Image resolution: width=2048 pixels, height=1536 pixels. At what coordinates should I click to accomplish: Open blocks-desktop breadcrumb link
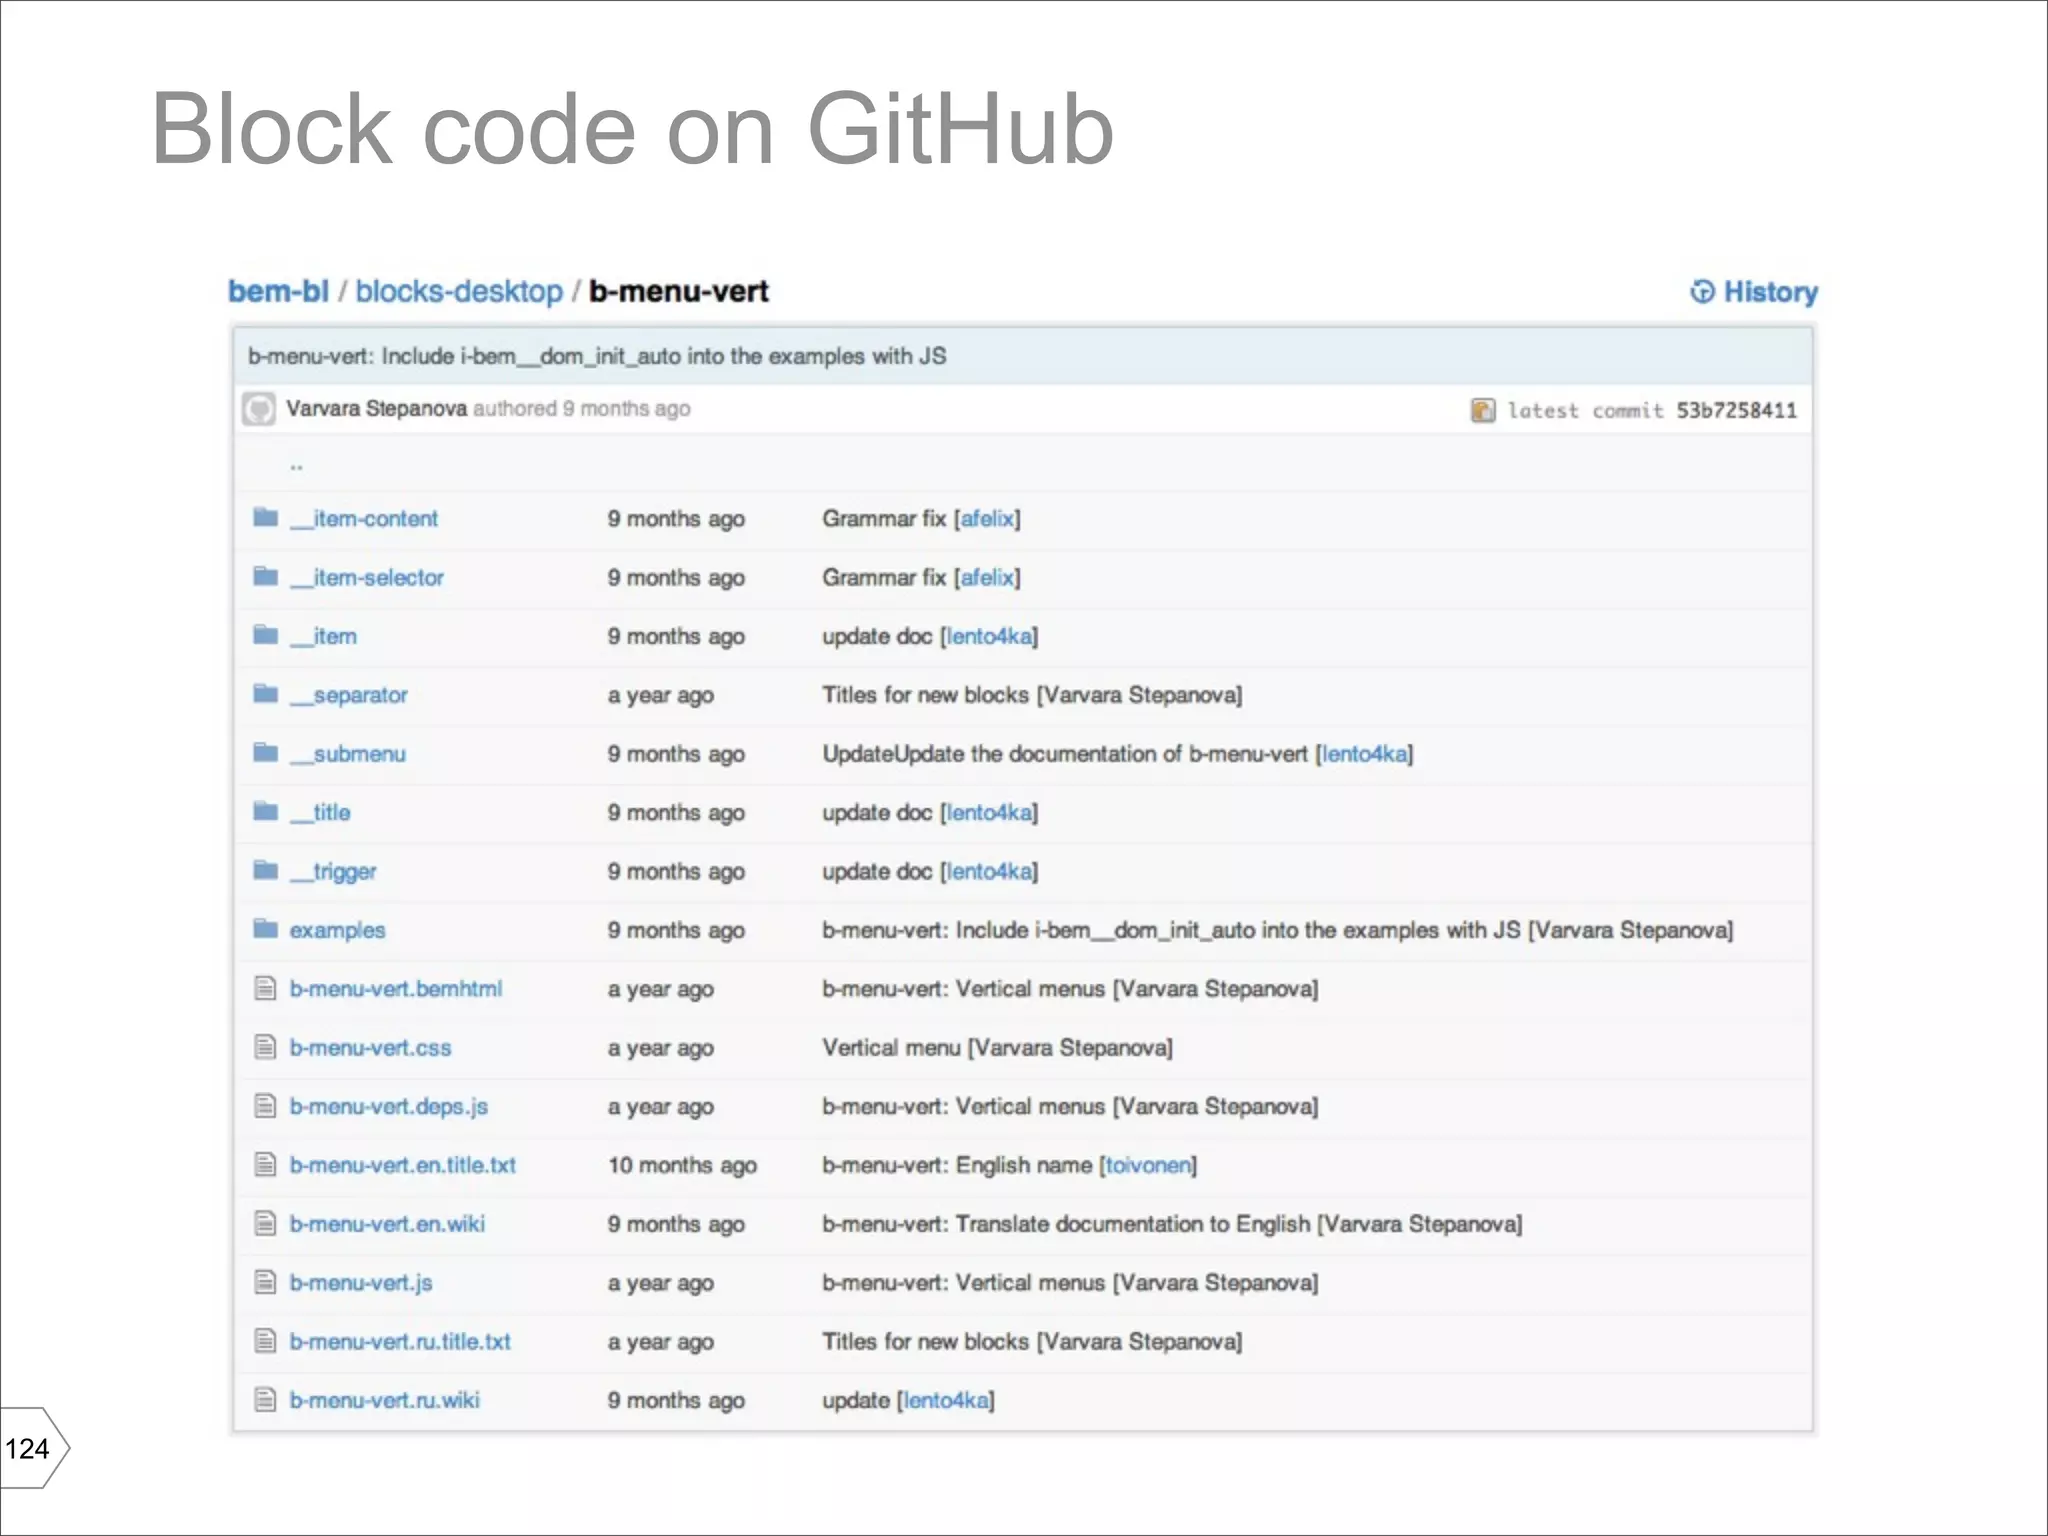(x=459, y=291)
